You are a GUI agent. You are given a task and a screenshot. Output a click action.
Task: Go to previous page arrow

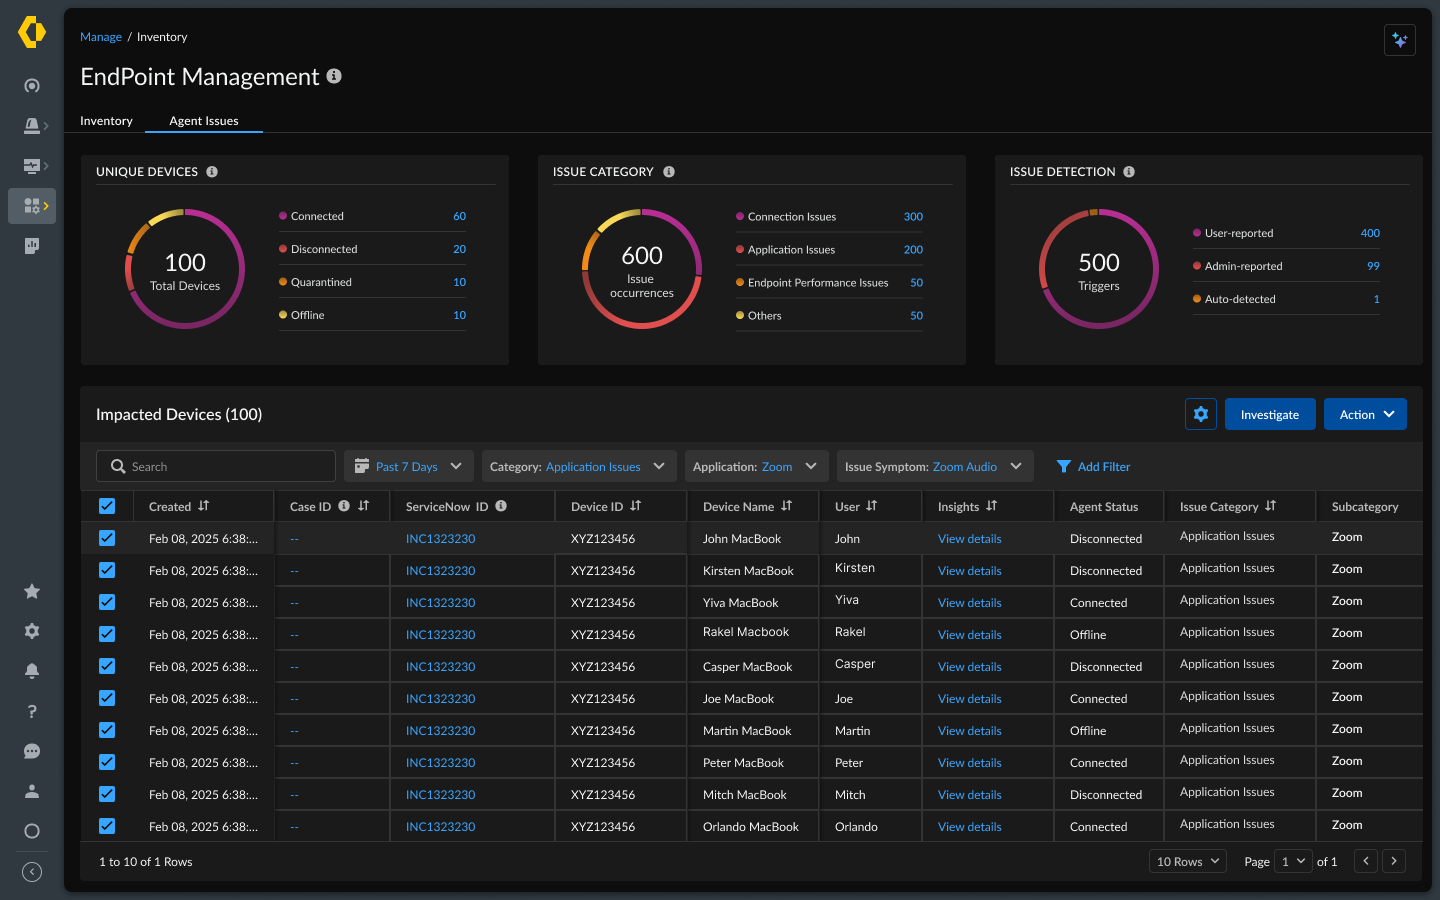click(x=1366, y=861)
